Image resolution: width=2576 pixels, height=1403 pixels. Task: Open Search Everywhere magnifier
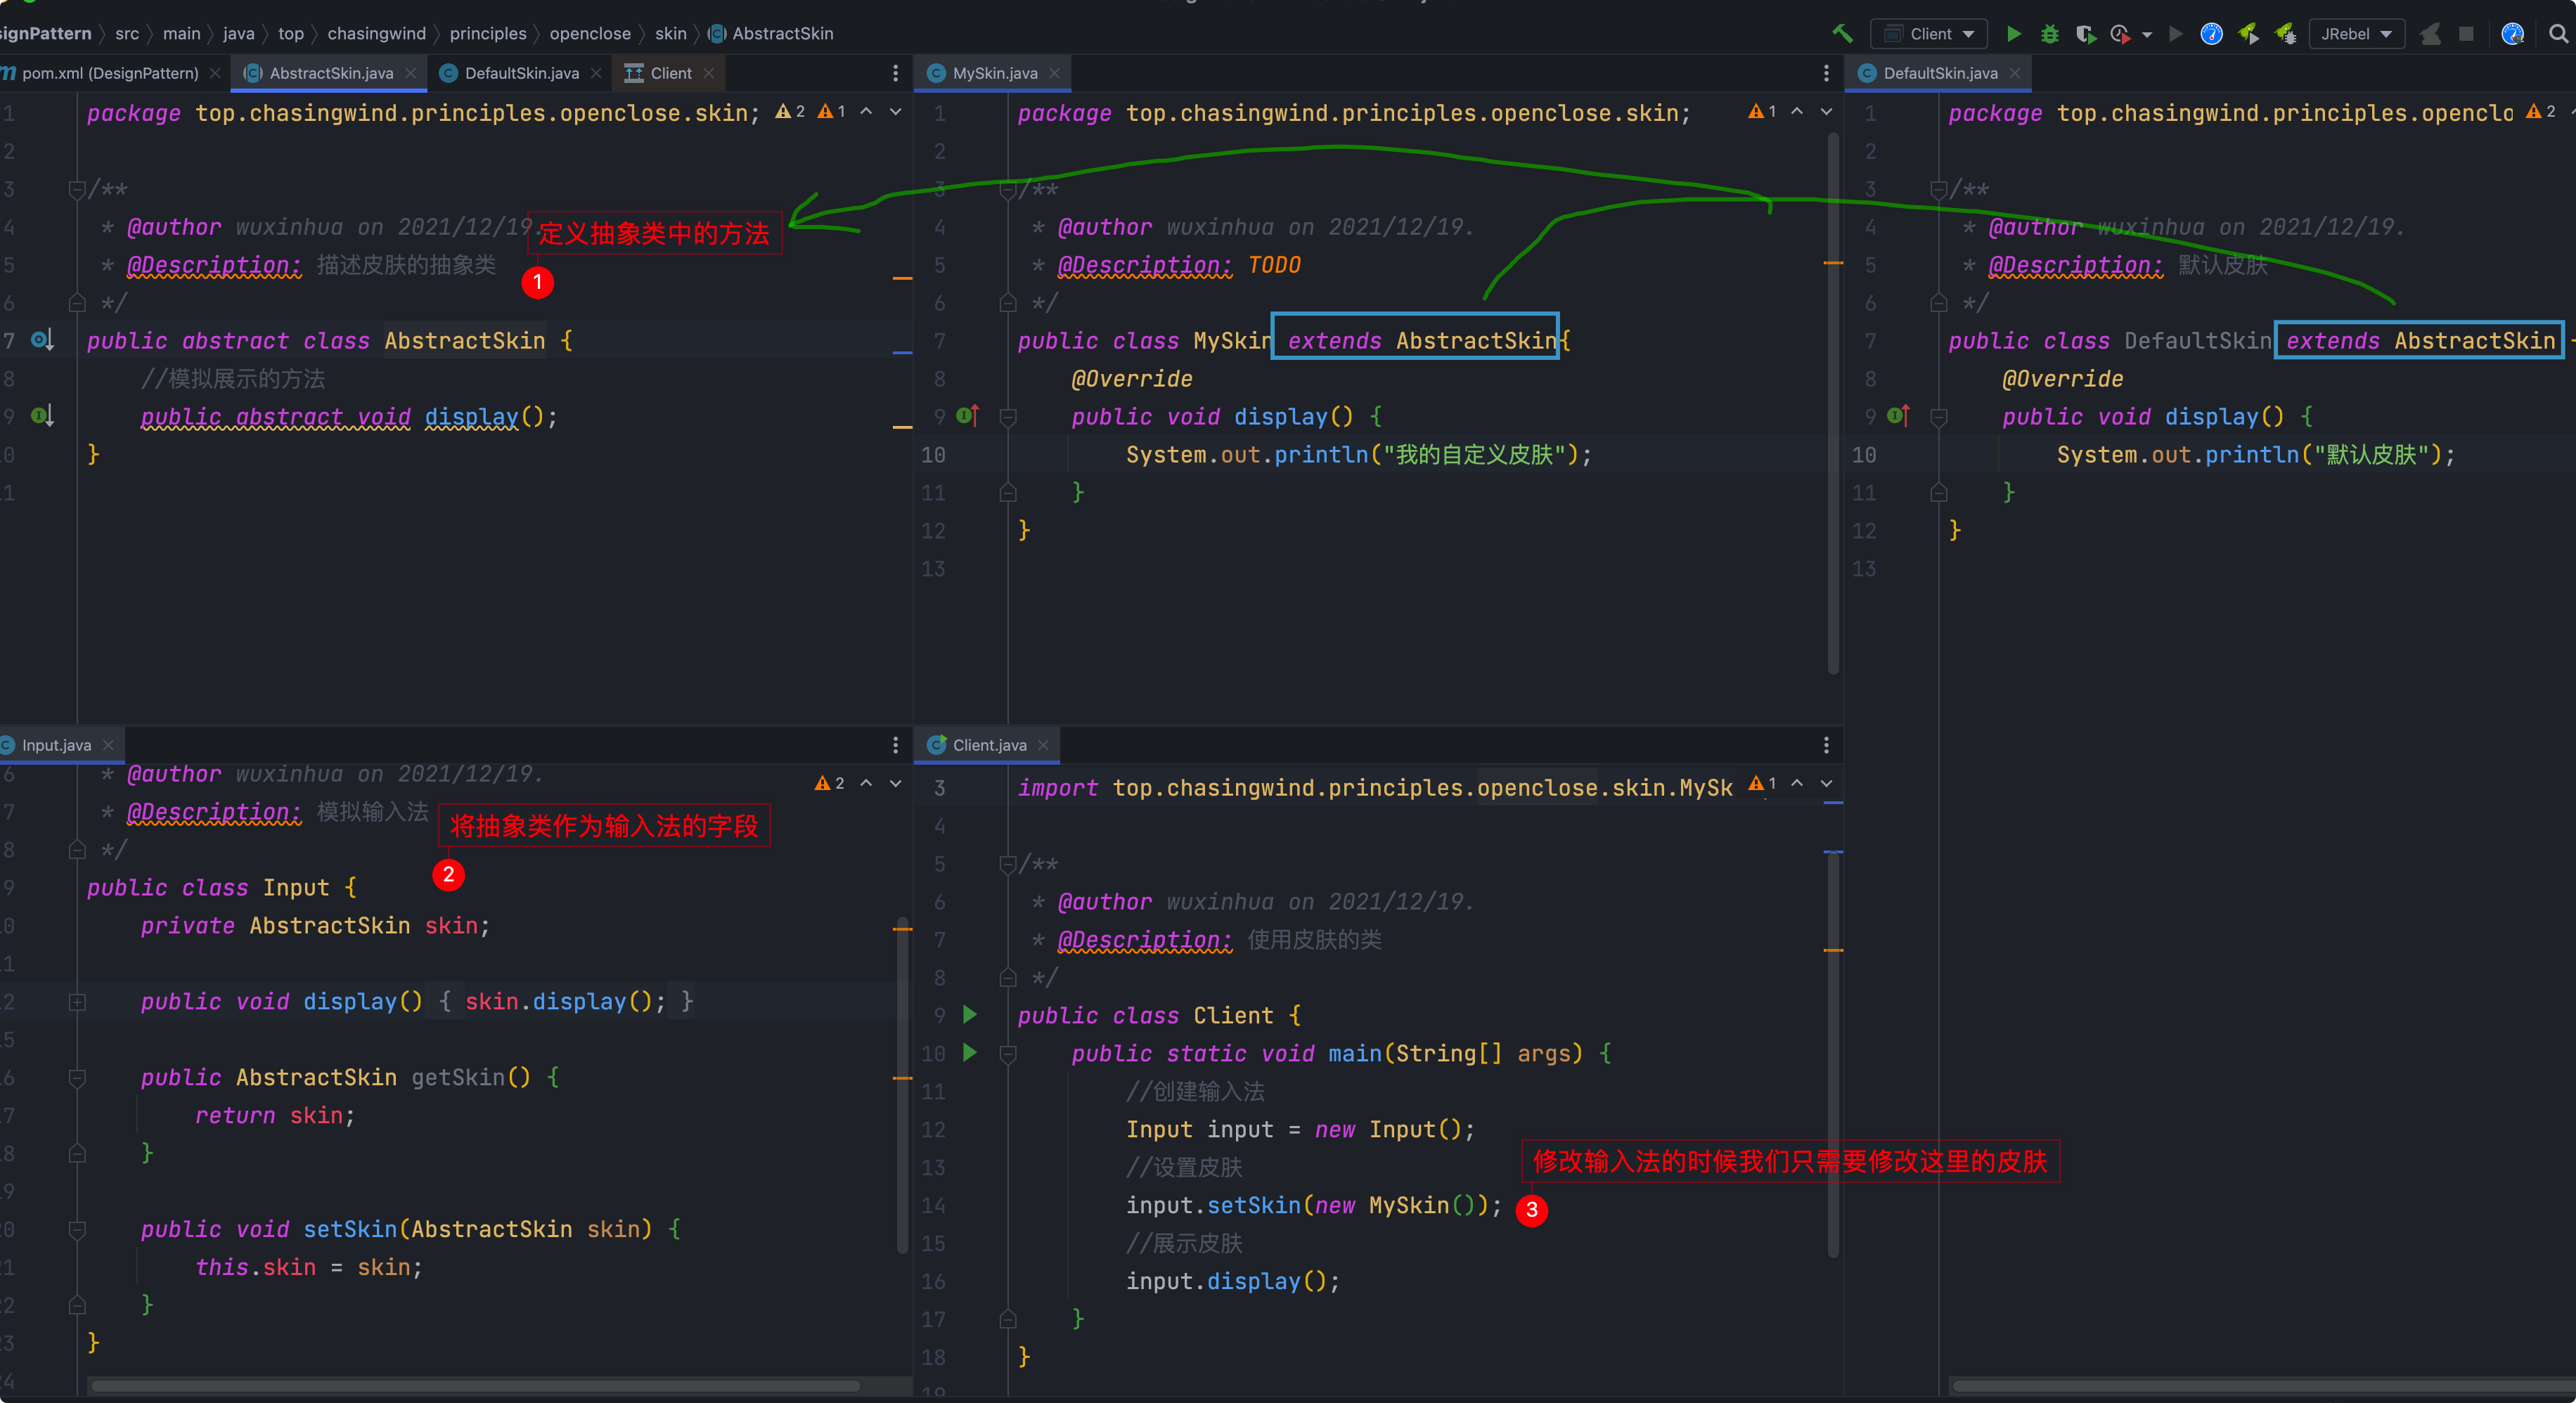pyautogui.click(x=2559, y=34)
